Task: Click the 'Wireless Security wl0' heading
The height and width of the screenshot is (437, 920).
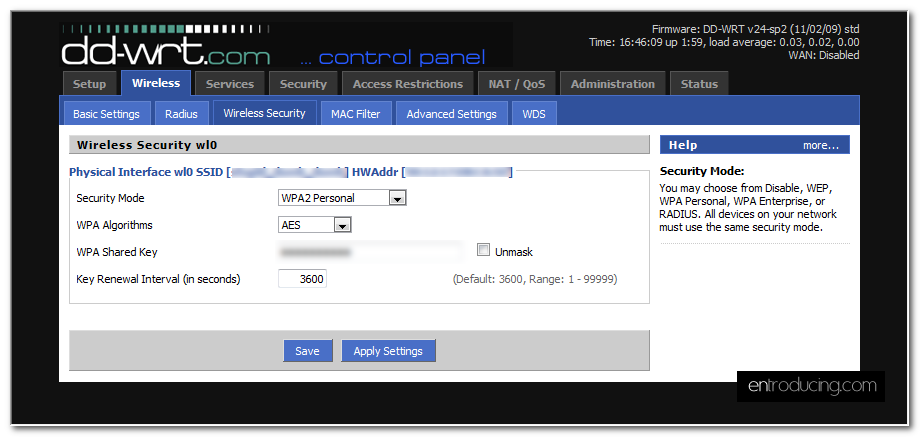Action: coord(147,145)
